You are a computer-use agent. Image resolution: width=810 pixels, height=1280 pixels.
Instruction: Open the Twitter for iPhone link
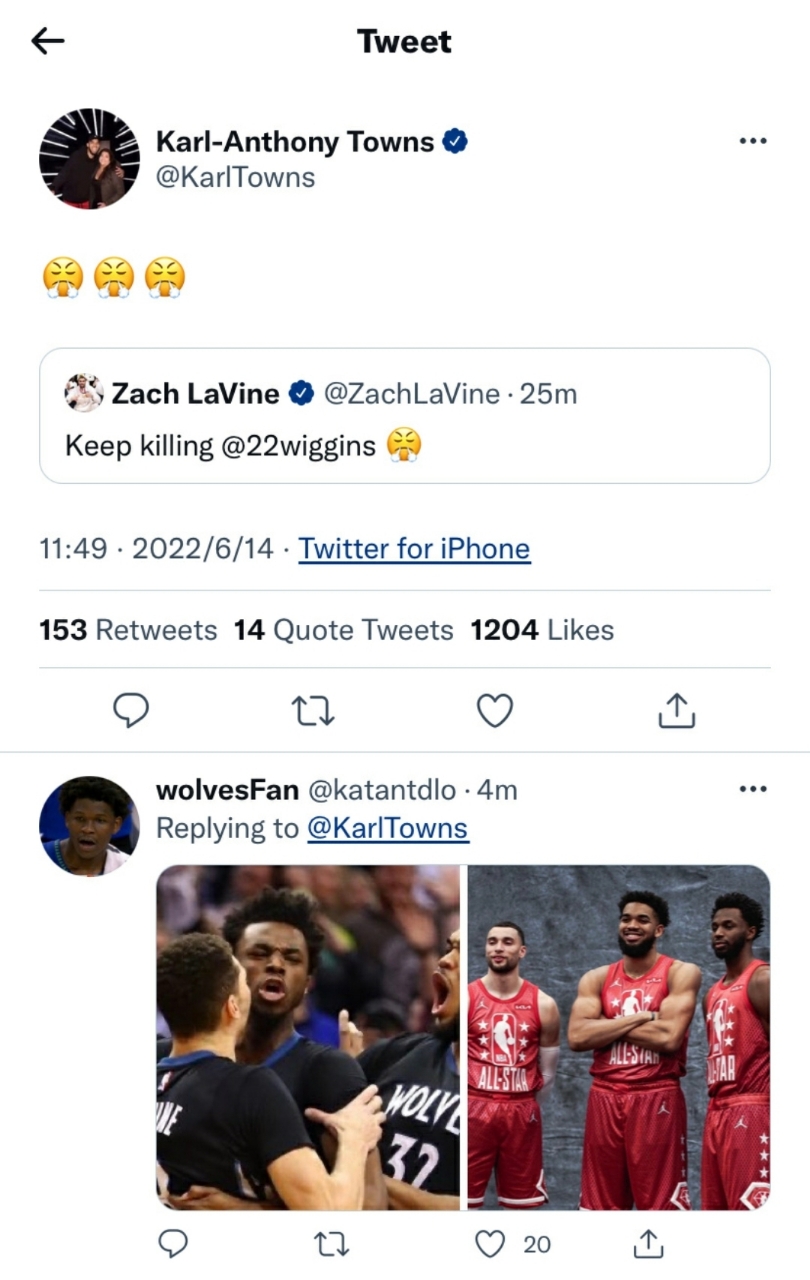tap(414, 549)
